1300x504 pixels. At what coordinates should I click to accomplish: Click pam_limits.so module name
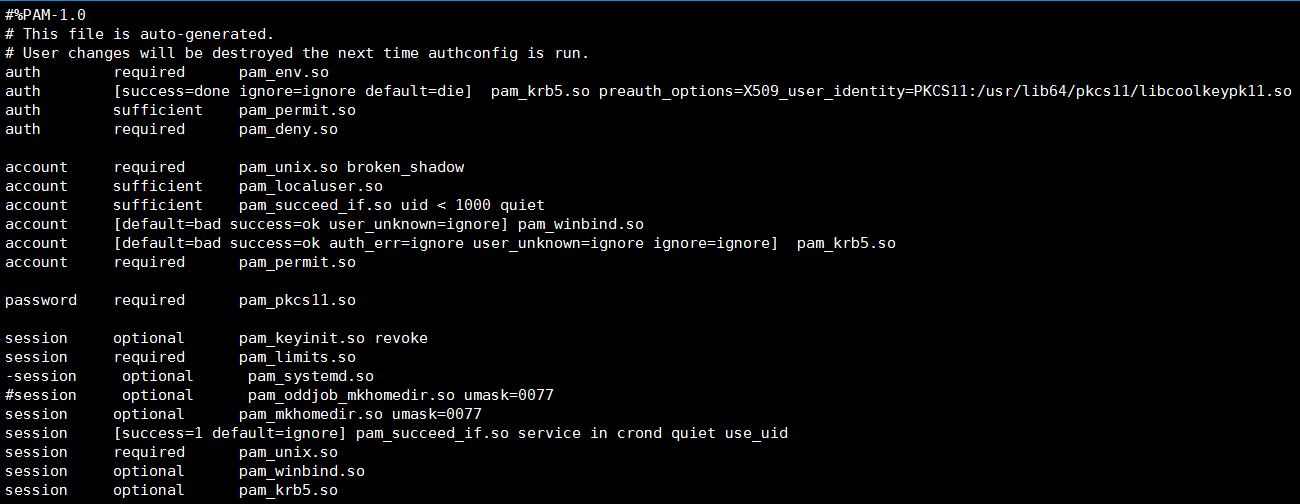(297, 357)
